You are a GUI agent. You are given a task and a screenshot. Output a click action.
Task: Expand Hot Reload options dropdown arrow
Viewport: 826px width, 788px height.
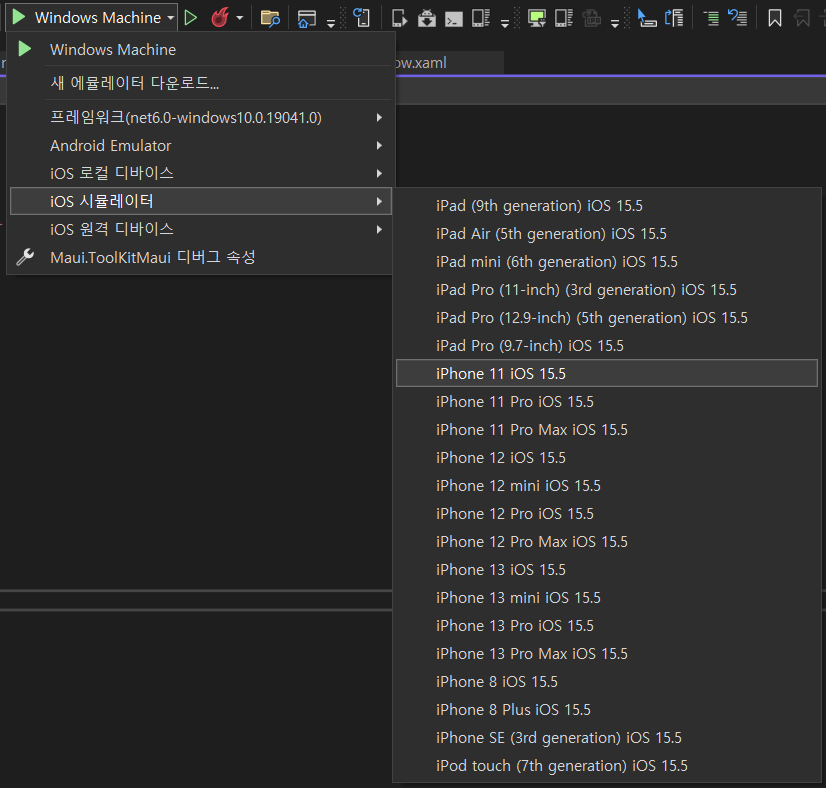tap(240, 18)
